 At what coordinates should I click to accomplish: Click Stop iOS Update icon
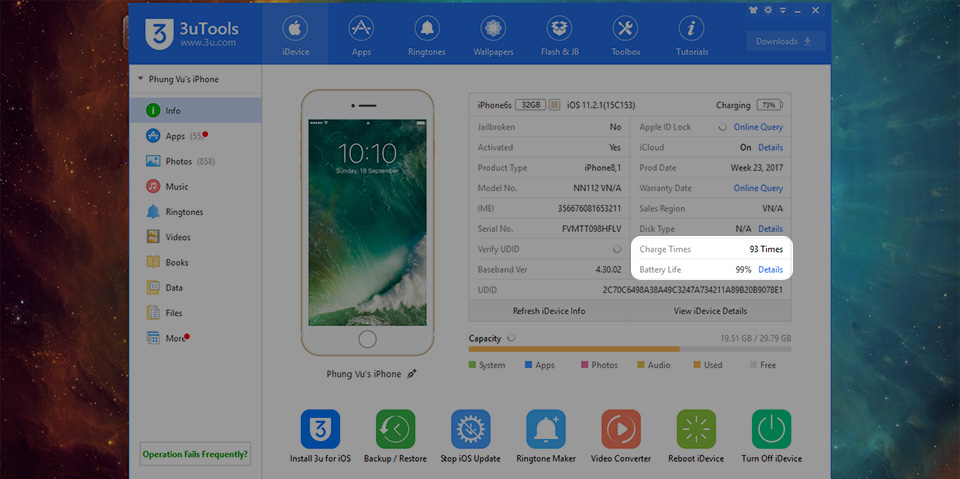[471, 429]
